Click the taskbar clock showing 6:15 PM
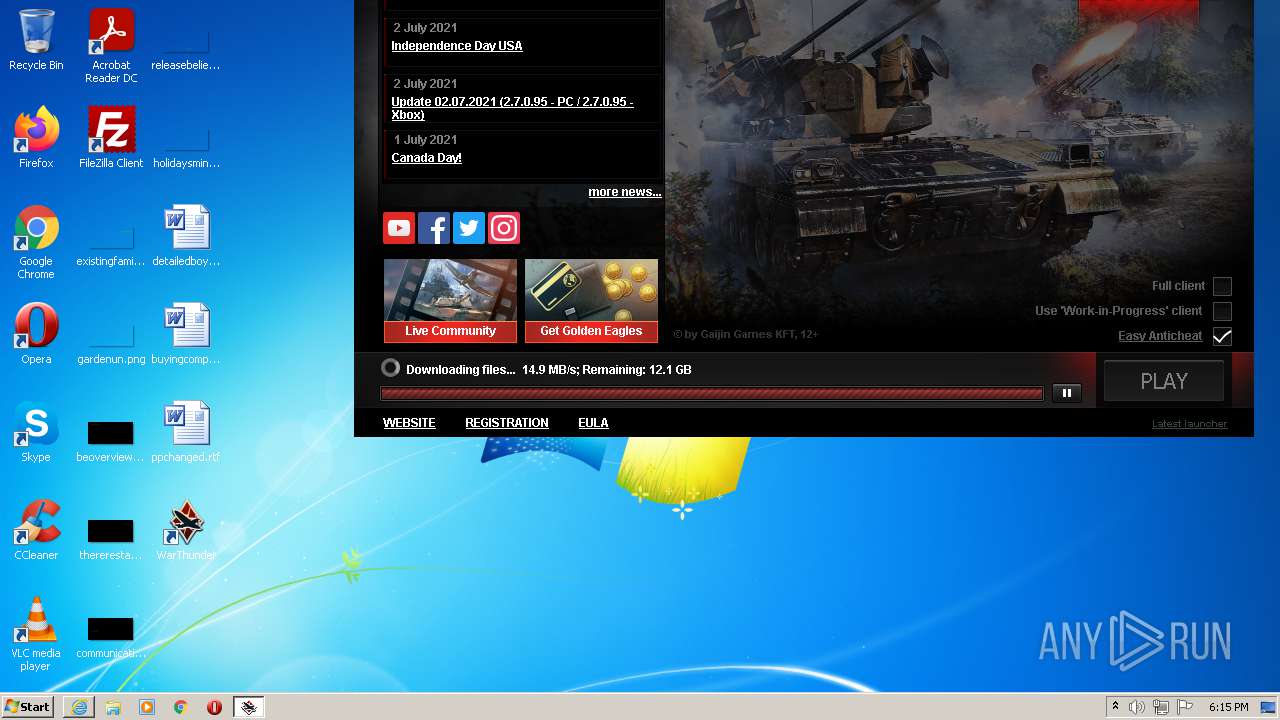Viewport: 1280px width, 720px height. coord(1228,707)
